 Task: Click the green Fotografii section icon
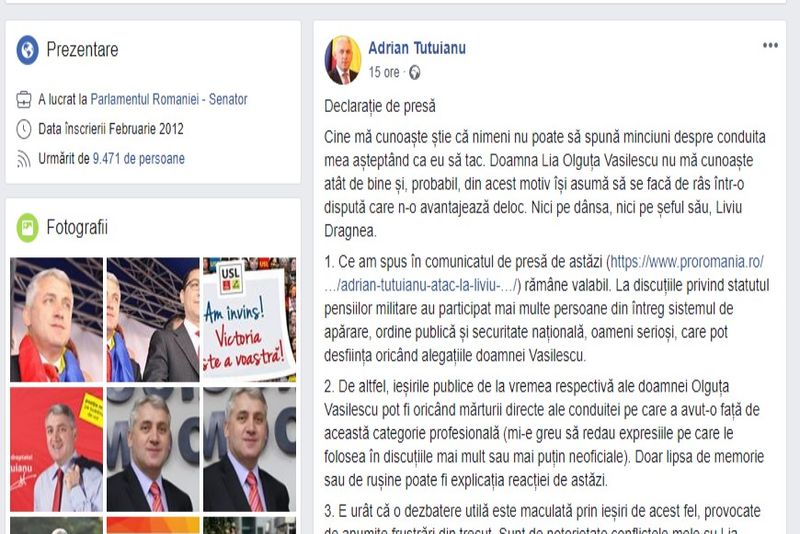pyautogui.click(x=27, y=227)
